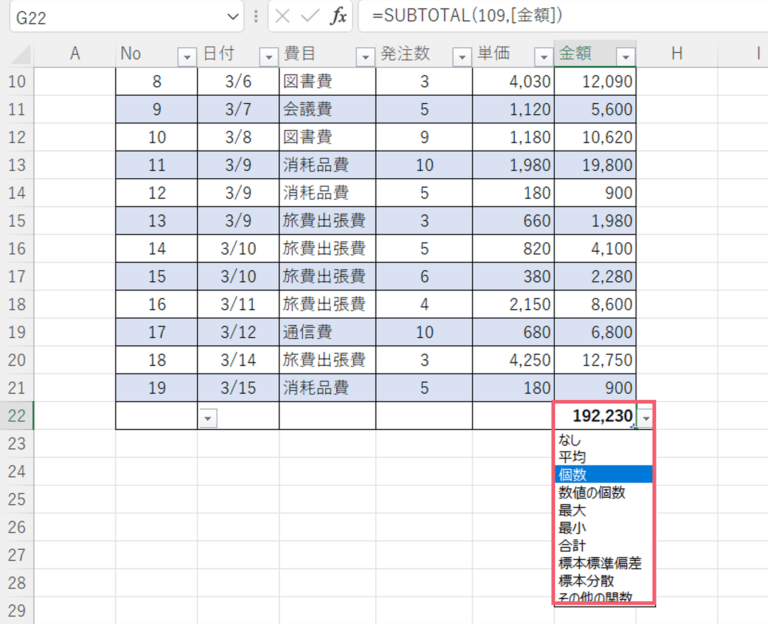
Task: Click the Cancel X icon in formula bar
Action: tap(284, 16)
